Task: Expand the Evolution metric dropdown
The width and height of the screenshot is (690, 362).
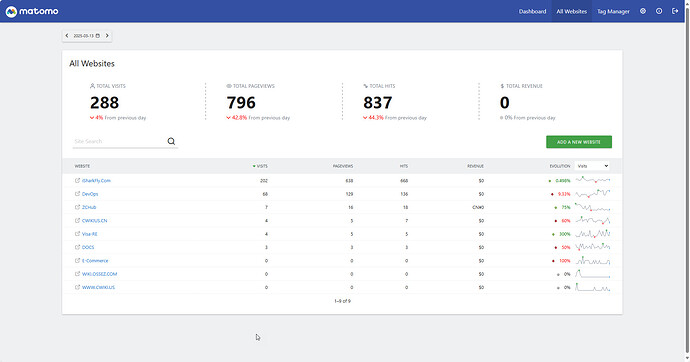Action: click(x=592, y=166)
